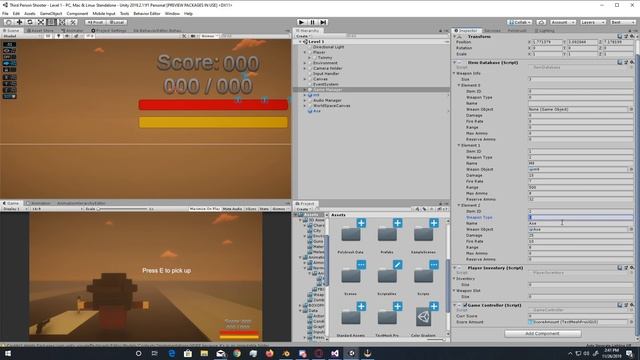Open Chrome from the taskbar

point(237,353)
